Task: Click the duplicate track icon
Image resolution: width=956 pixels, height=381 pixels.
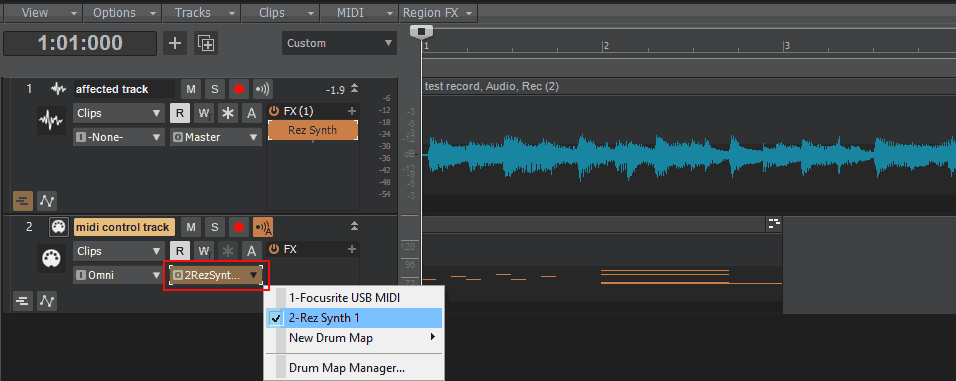Action: click(206, 43)
